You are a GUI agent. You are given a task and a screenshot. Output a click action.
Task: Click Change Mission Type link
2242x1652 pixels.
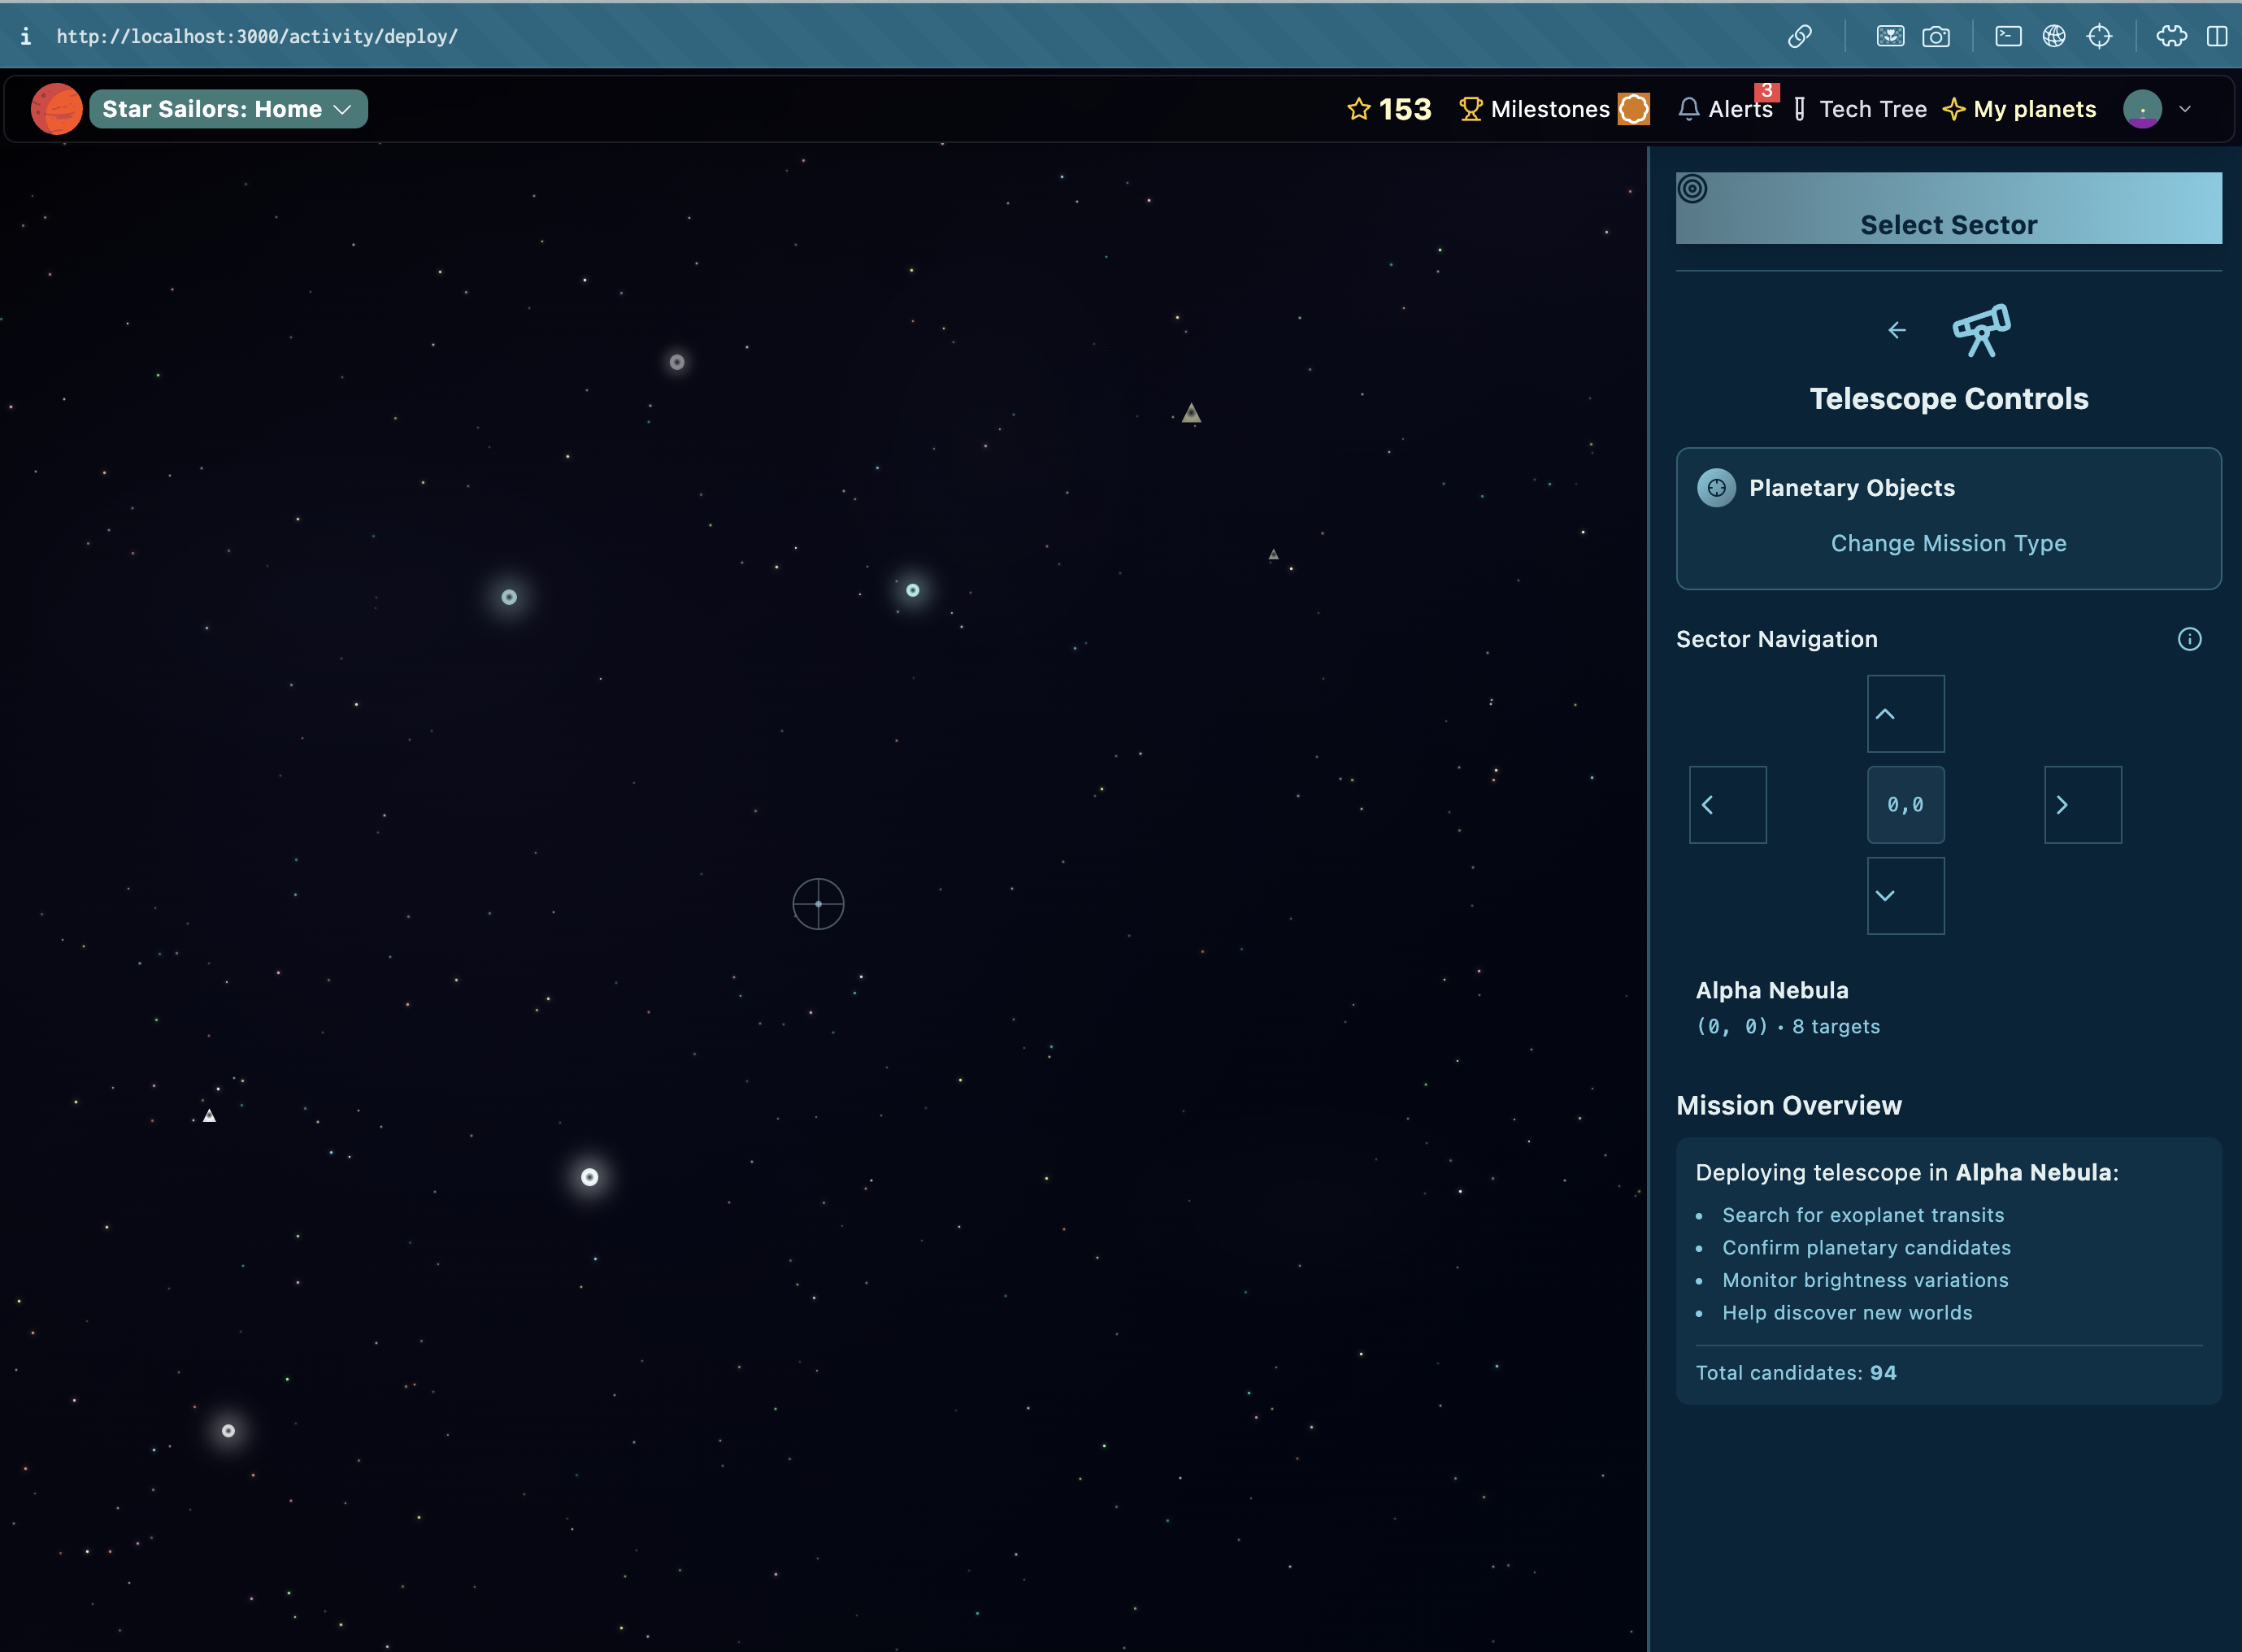pyautogui.click(x=1948, y=543)
